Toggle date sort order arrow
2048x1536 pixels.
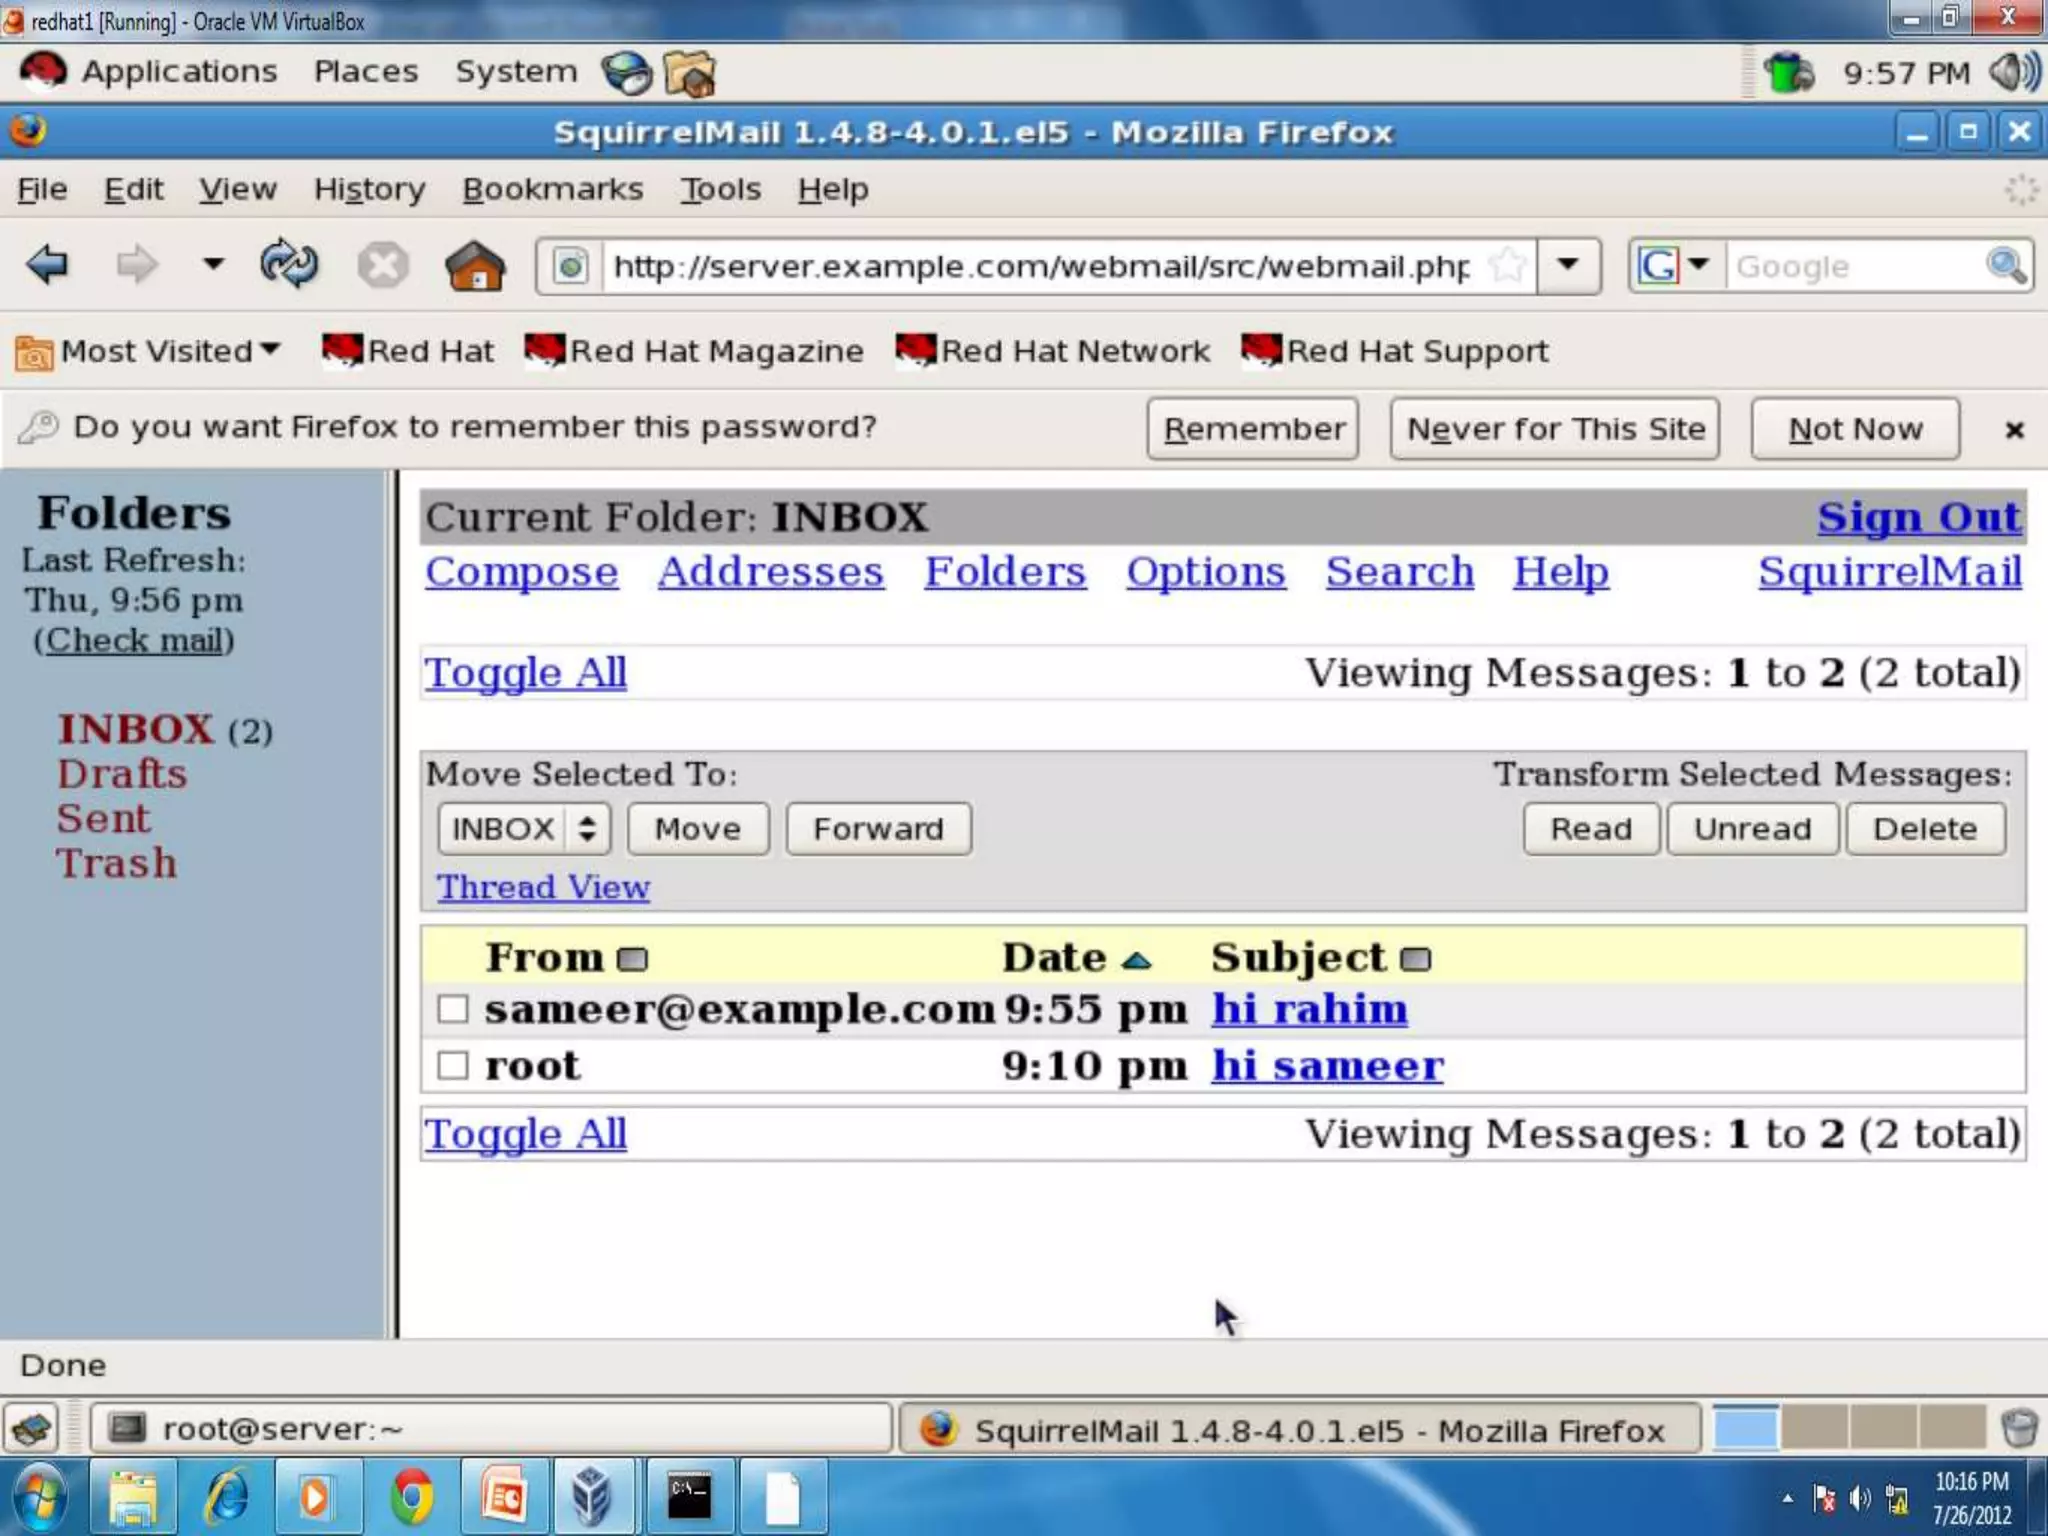coord(1137,961)
